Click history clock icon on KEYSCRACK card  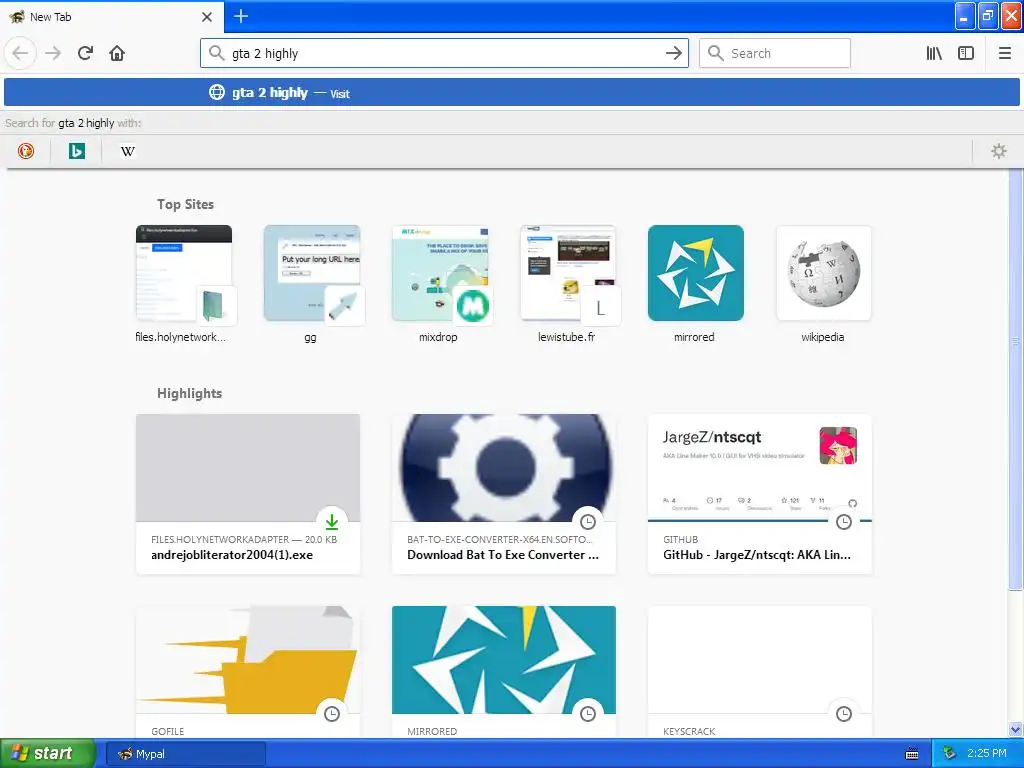[x=844, y=714]
